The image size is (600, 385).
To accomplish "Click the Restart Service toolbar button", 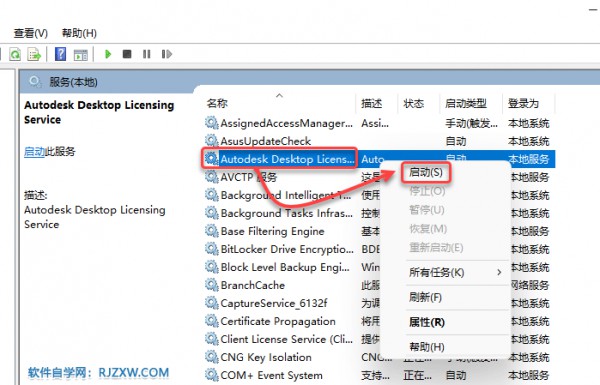I will click(x=166, y=54).
